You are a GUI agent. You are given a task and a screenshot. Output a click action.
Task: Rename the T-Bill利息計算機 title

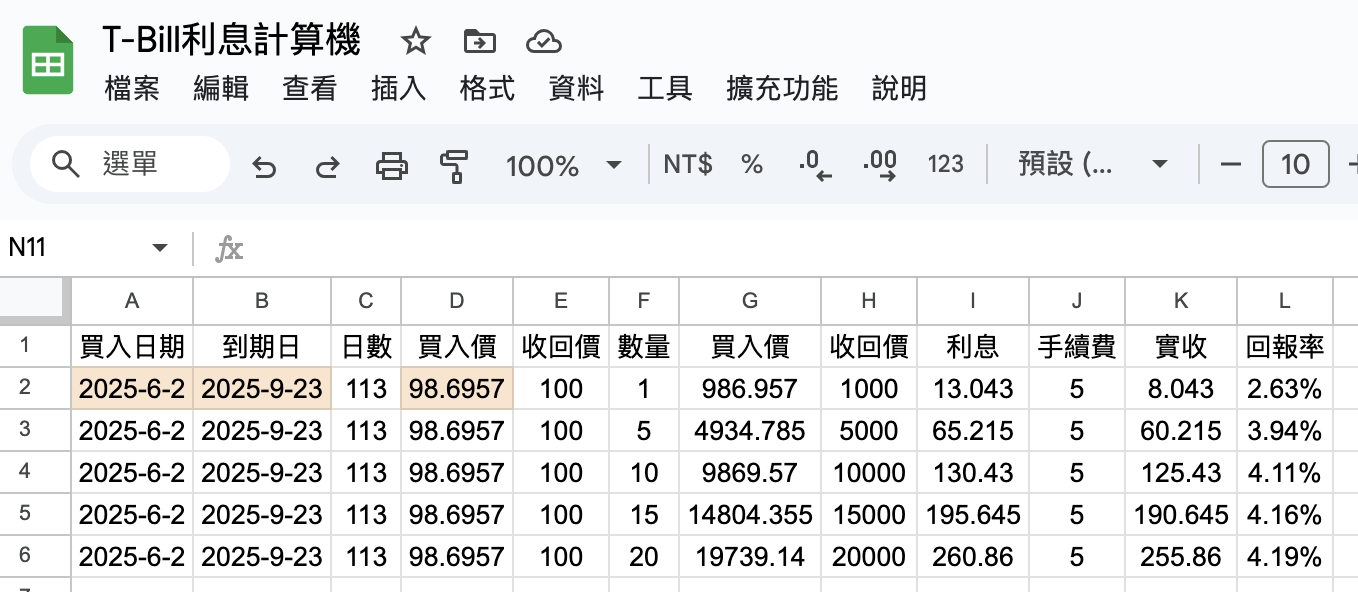point(231,41)
